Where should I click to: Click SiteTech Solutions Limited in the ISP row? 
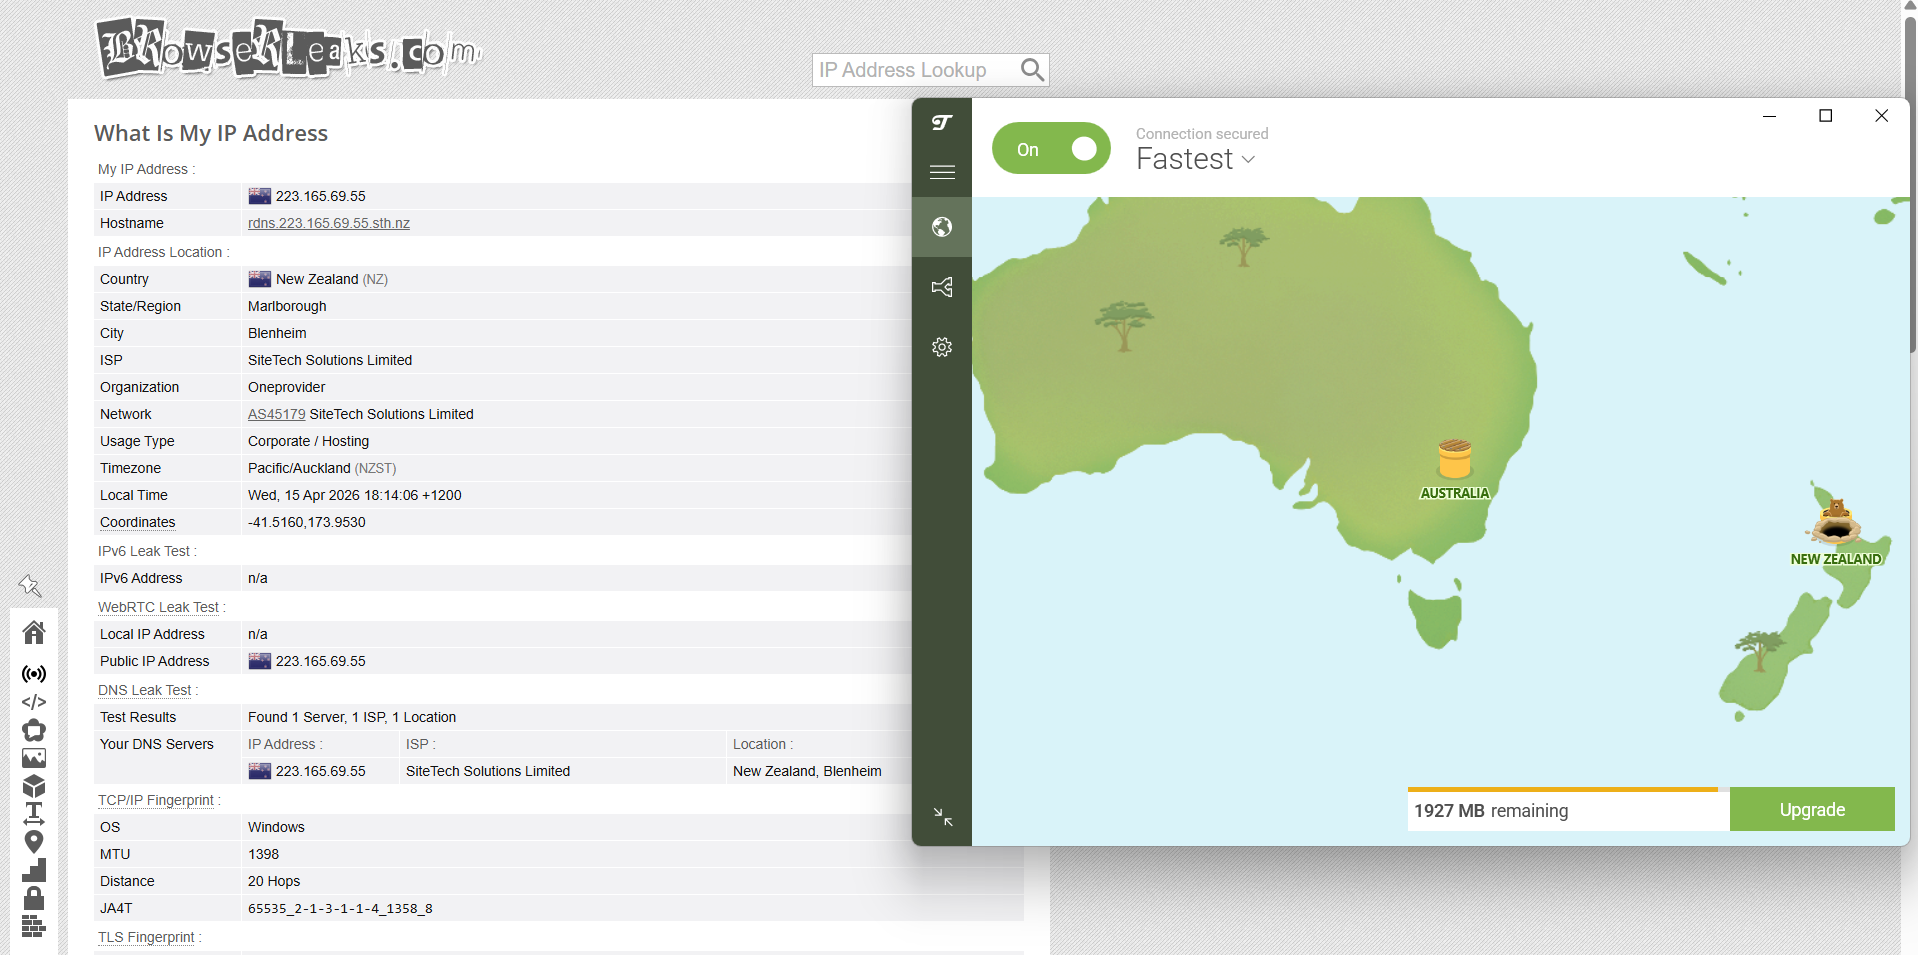tap(330, 360)
